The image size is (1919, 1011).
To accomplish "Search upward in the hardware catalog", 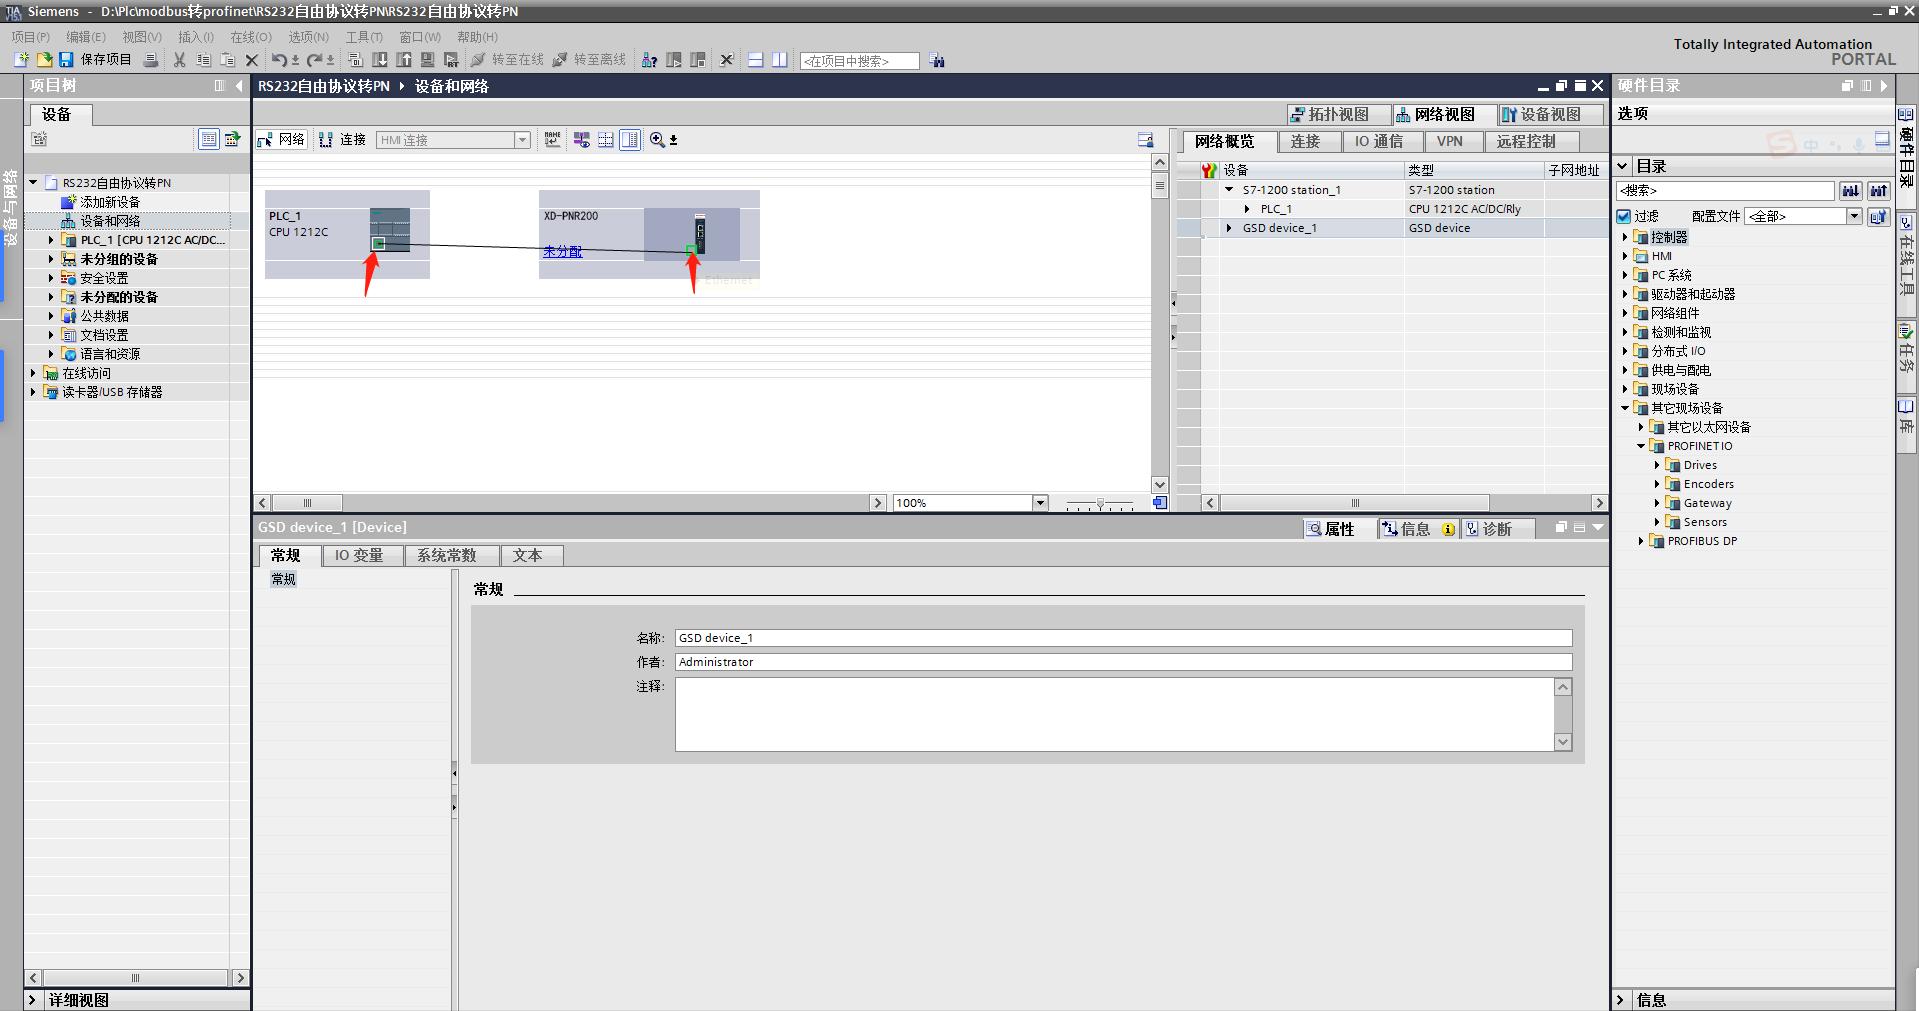I will tap(1879, 191).
